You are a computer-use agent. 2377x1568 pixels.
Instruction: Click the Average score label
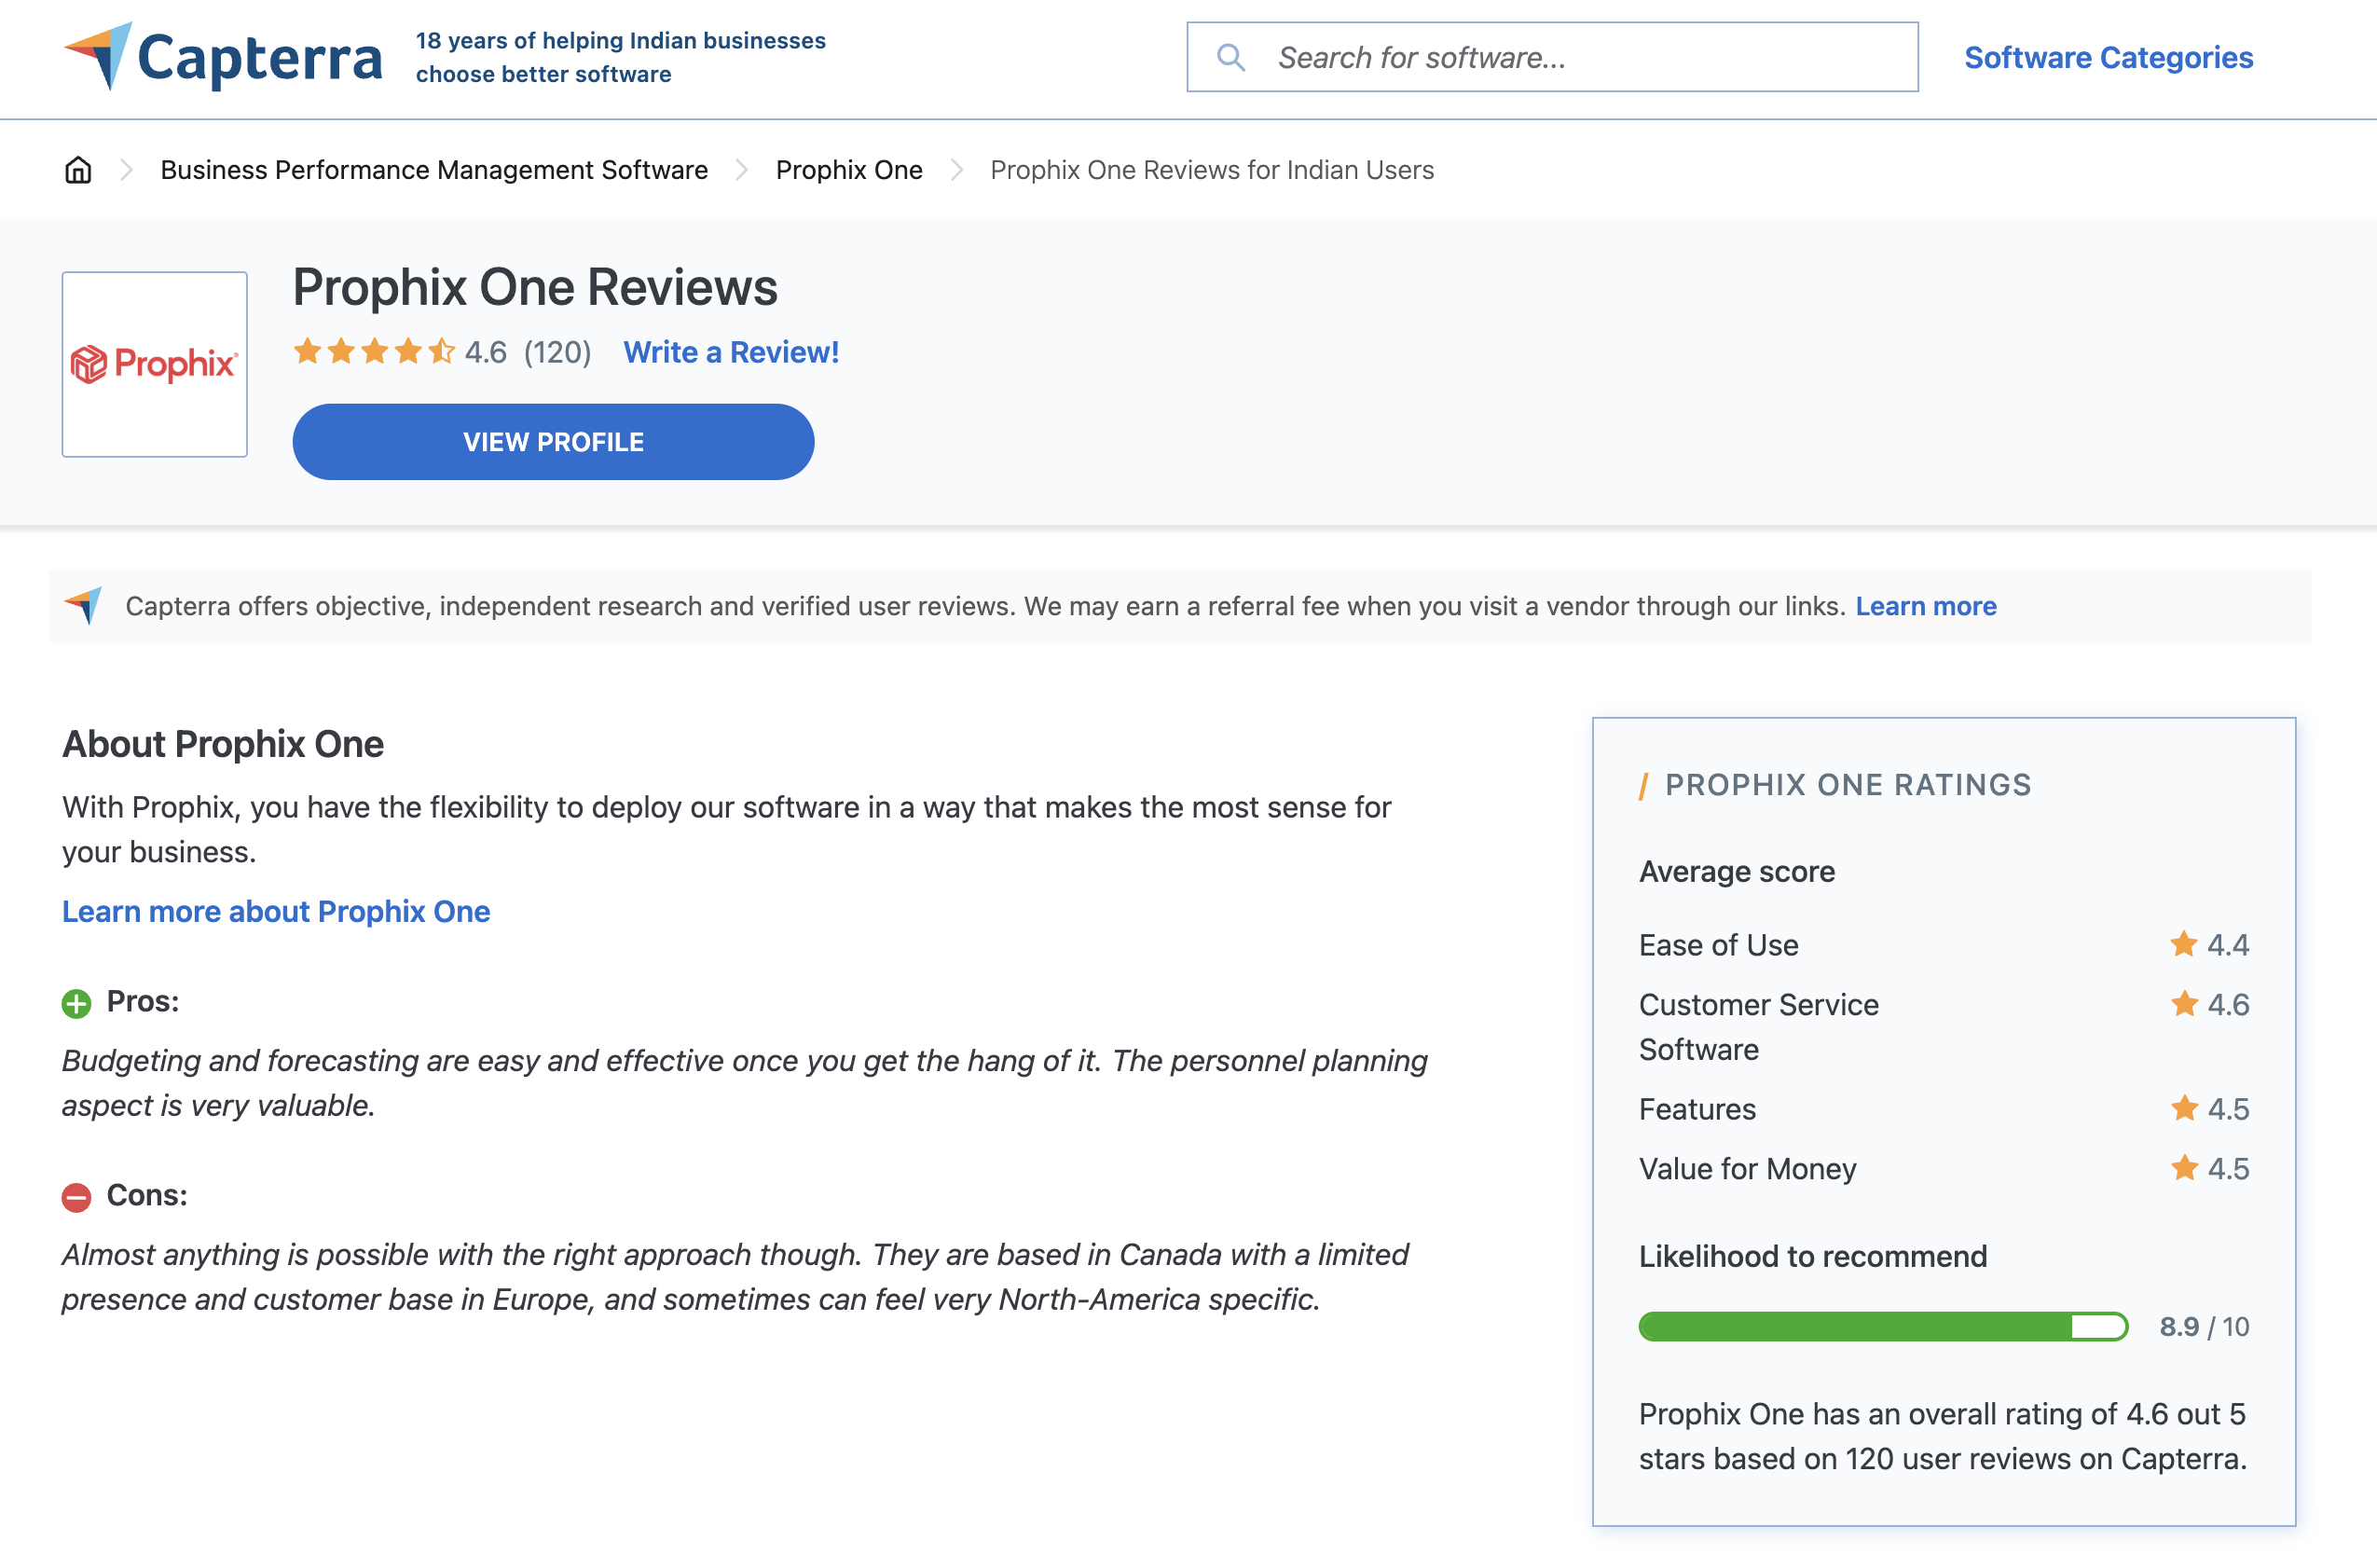coord(1737,871)
